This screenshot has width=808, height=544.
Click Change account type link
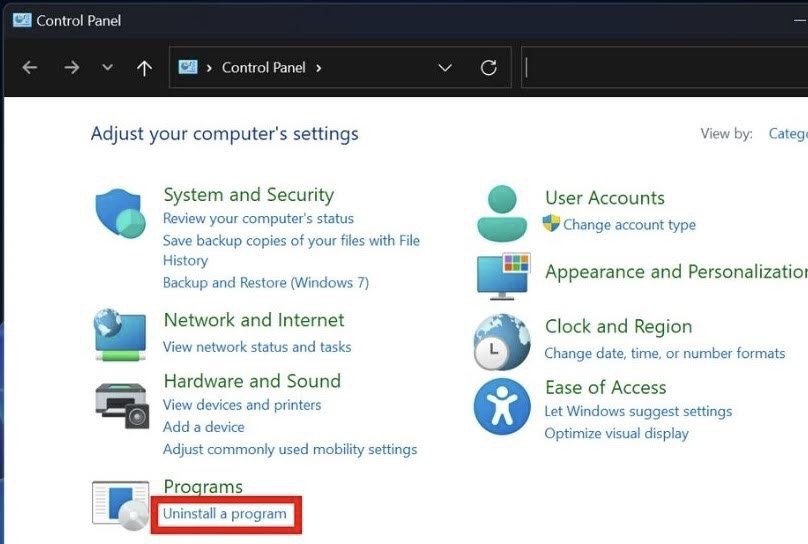(629, 225)
